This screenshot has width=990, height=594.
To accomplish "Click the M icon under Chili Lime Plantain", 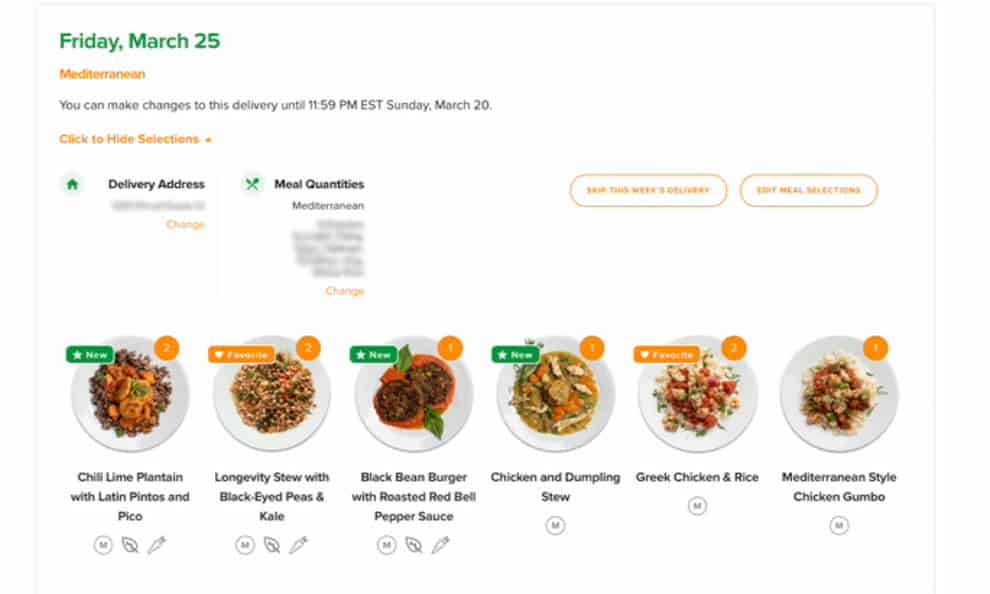I will (x=103, y=544).
